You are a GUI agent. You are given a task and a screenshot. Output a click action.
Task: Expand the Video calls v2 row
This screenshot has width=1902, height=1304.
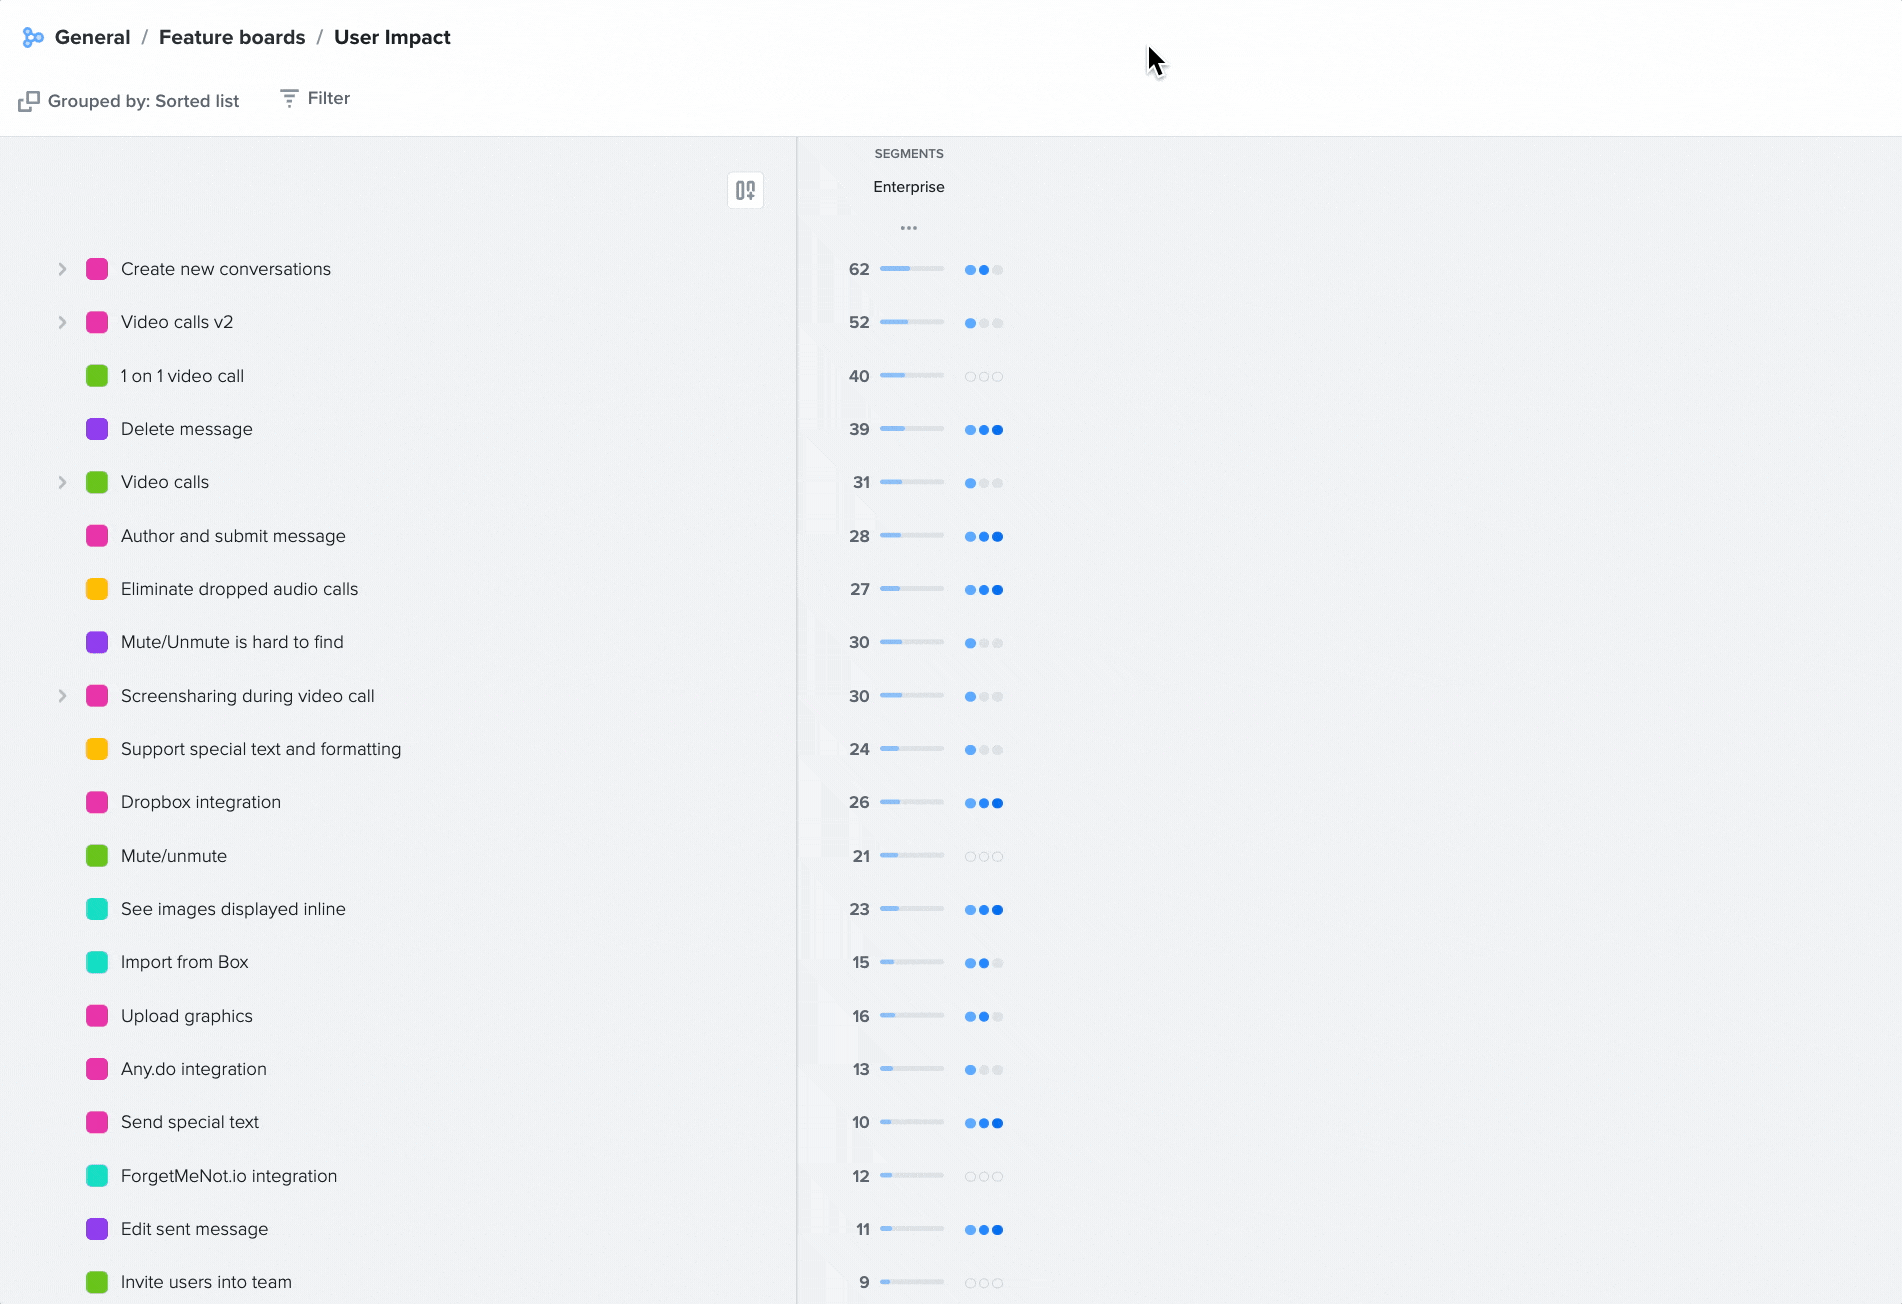pyautogui.click(x=62, y=322)
